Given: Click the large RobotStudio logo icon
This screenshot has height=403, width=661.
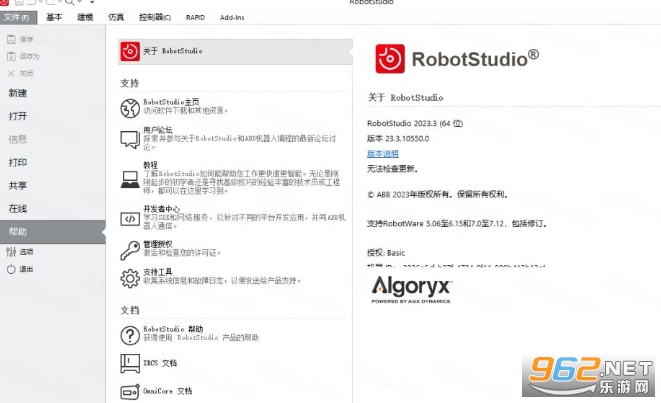Looking at the screenshot, I should pos(390,59).
